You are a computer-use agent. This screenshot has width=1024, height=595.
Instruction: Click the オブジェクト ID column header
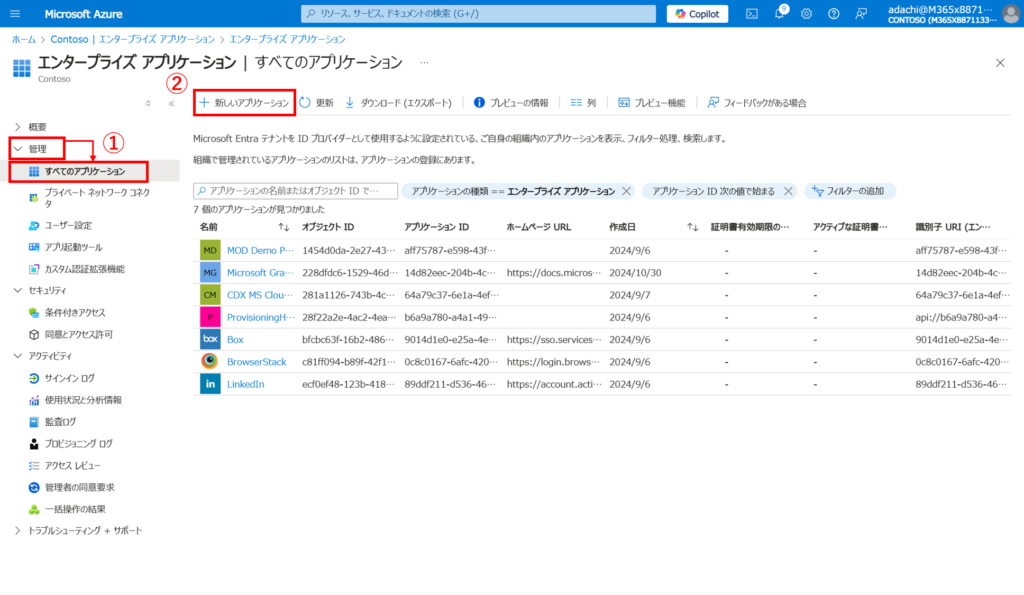[x=328, y=227]
